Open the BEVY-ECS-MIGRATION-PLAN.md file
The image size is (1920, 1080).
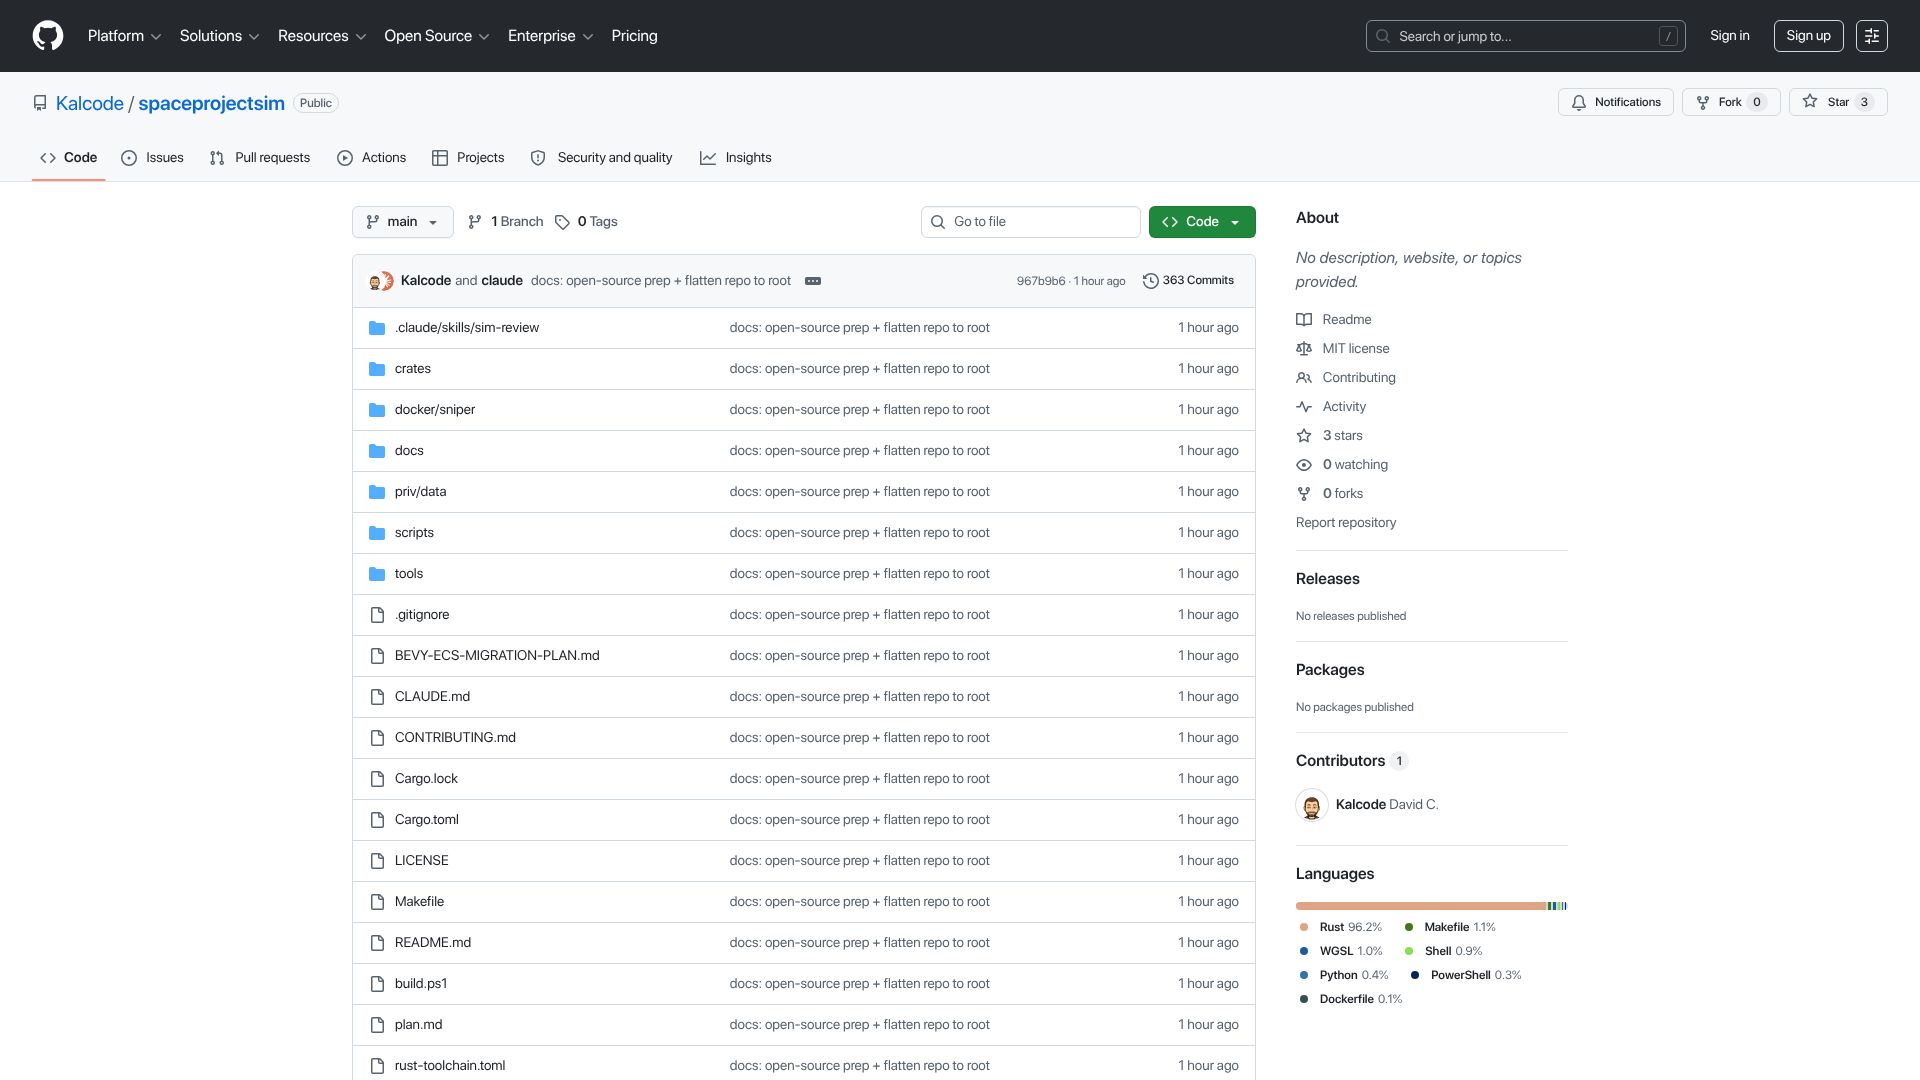click(497, 656)
